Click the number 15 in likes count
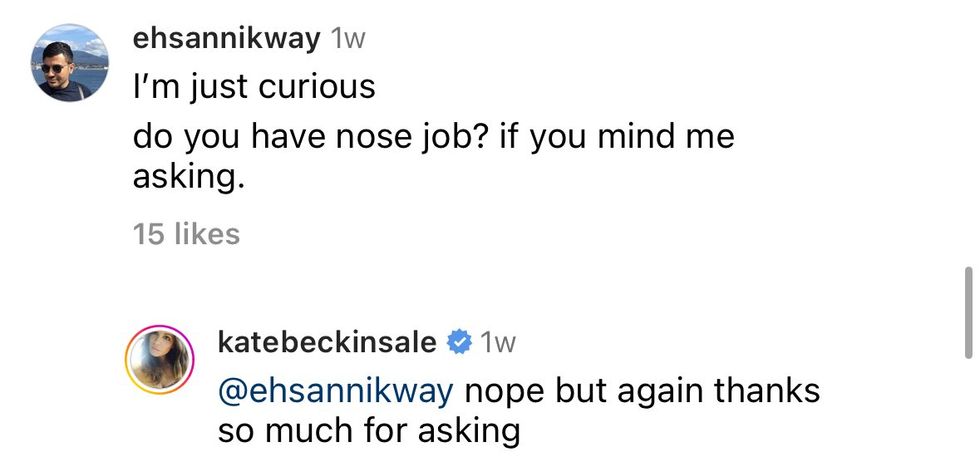Screen dimensions: 980x456 tap(150, 234)
